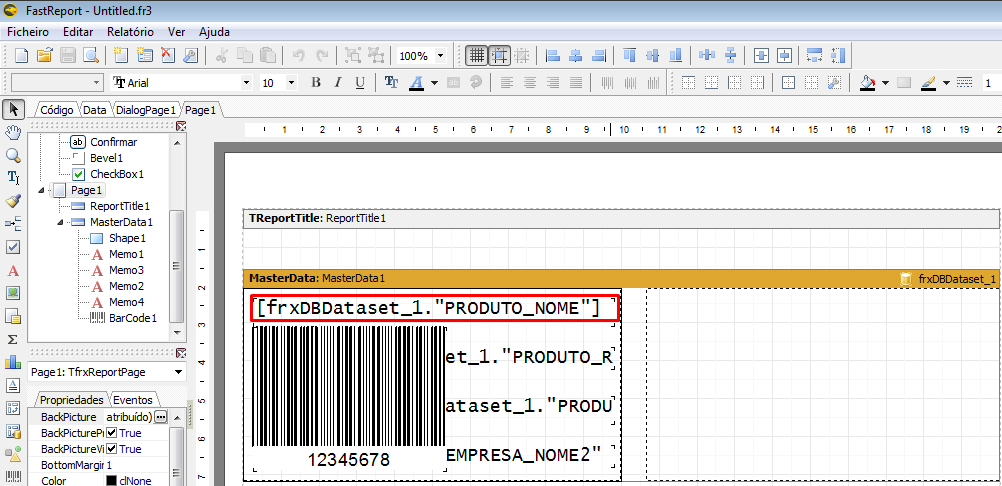Toggle the top frame line button
Screen dimensions: 1002x486
tap(689, 82)
